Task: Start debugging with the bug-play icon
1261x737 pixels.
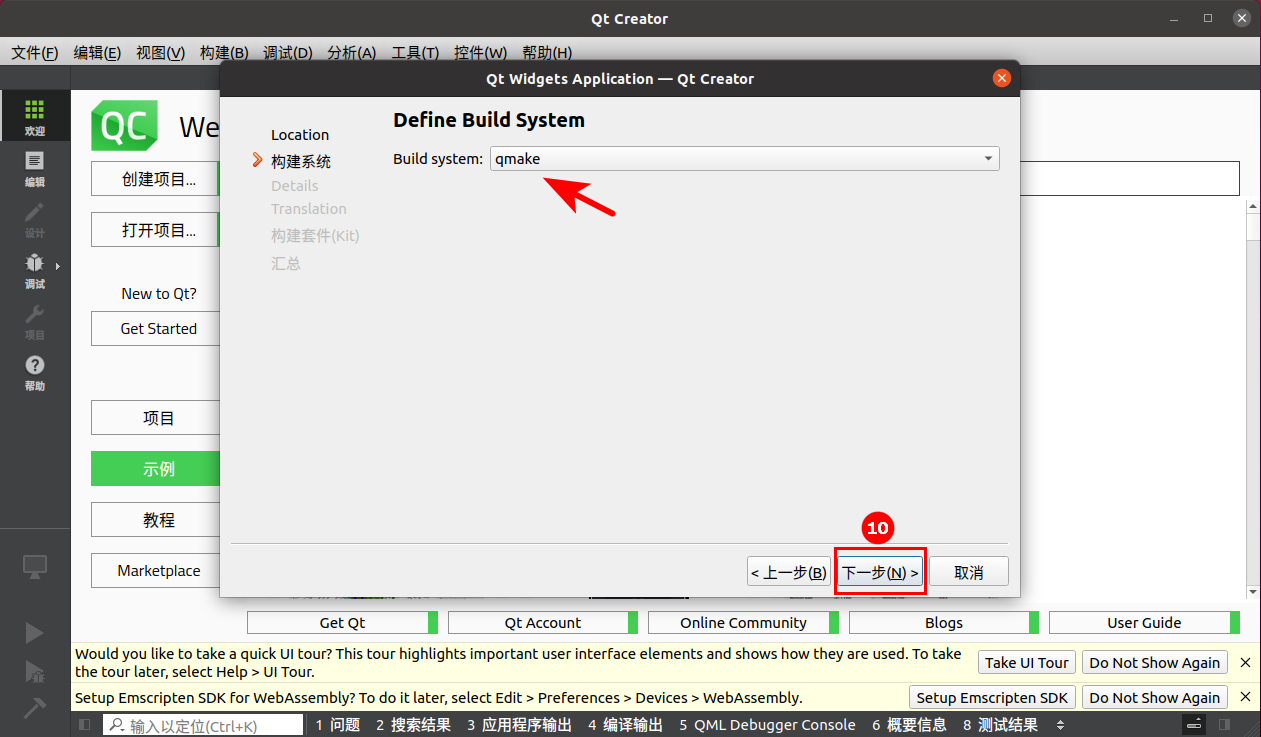Action: tap(34, 671)
